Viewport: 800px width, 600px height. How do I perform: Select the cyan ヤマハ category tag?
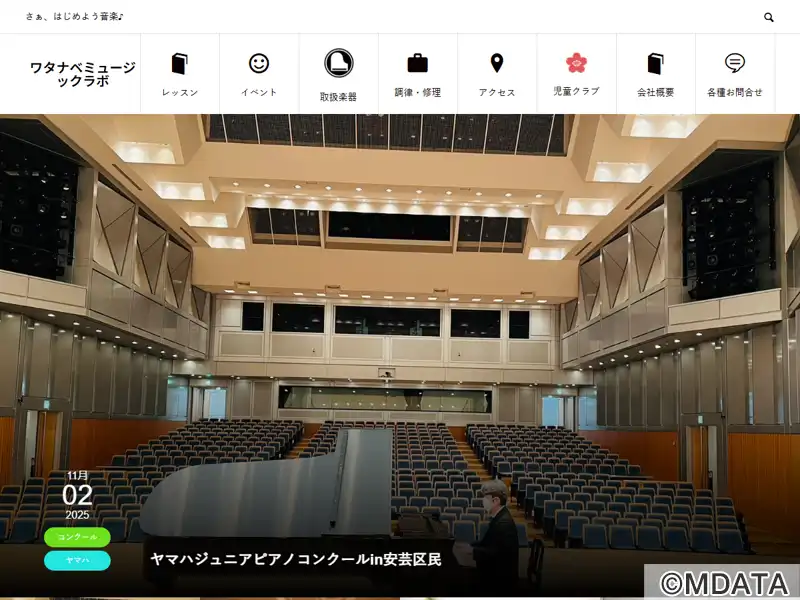click(x=77, y=560)
